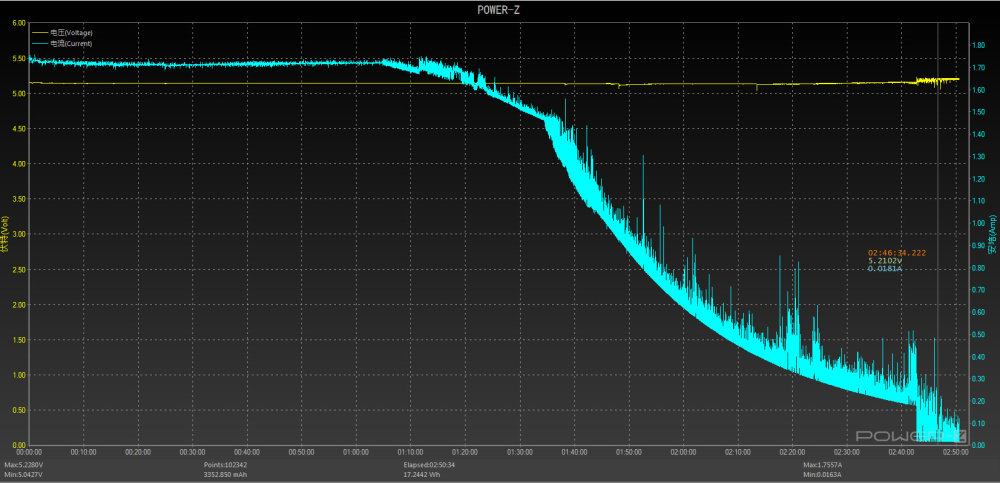Screen dimensions: 1000x483
Task: Click the Elapsed:02:50:34 statistic
Action: tap(429, 465)
